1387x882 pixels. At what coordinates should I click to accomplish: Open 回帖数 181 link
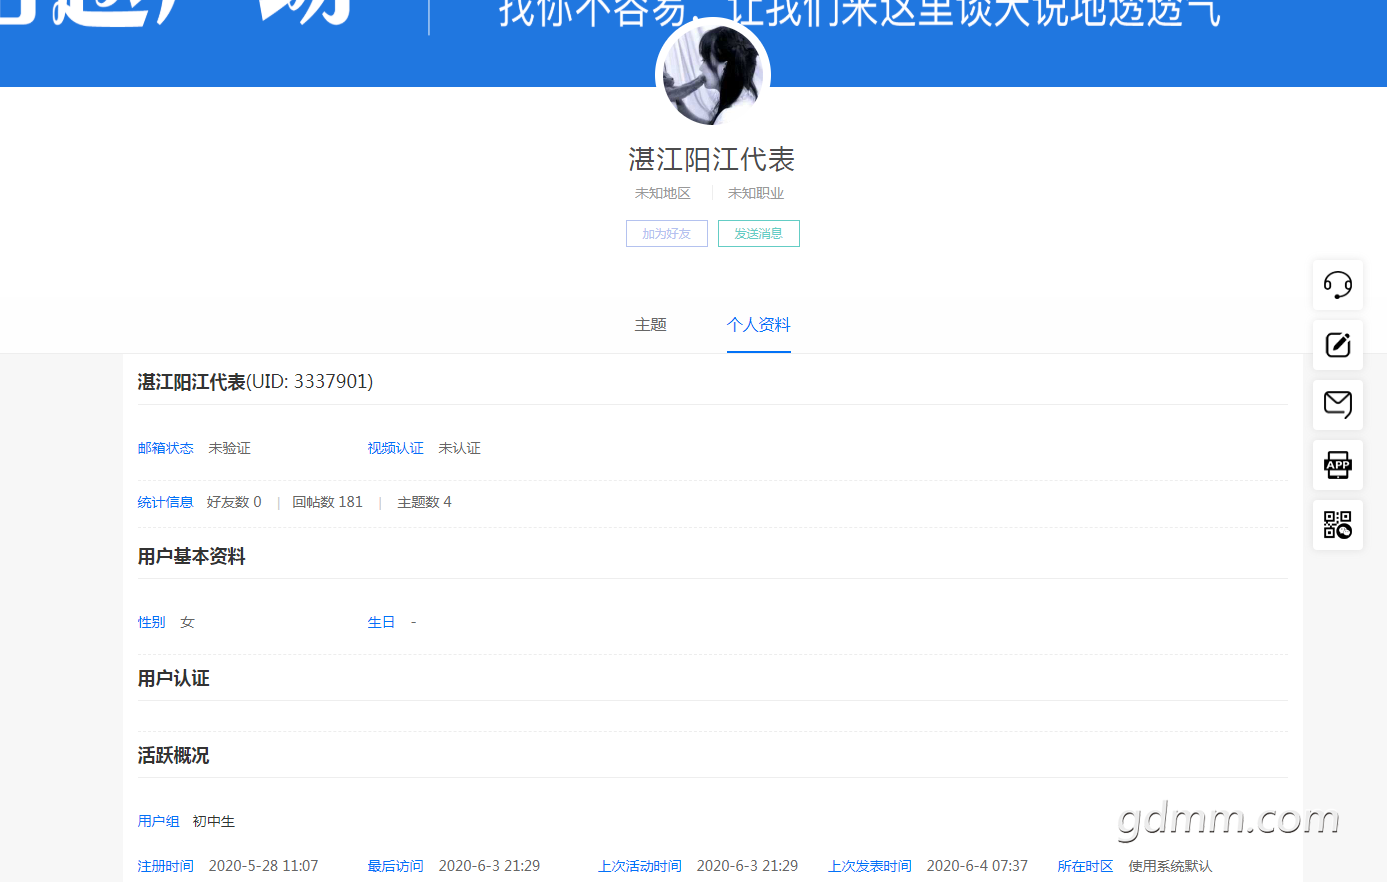click(x=327, y=502)
